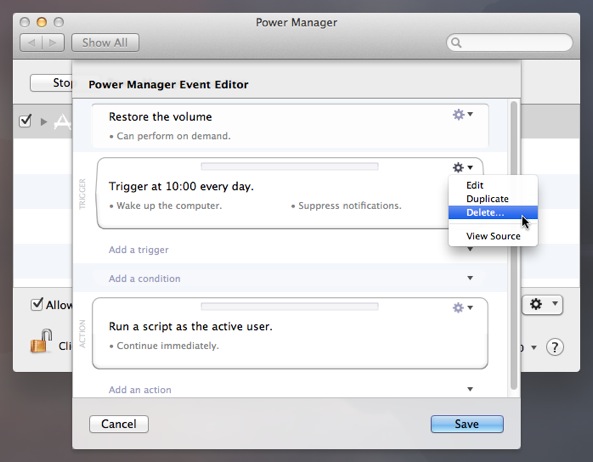593x462 pixels.
Task: Click the lock icon in Power Manager window
Action: pyautogui.click(x=41, y=341)
